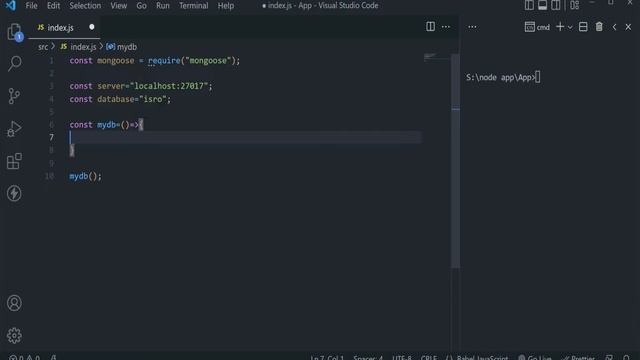Toggle the bottom panel layout
This screenshot has width=640, height=360.
coord(542,5)
